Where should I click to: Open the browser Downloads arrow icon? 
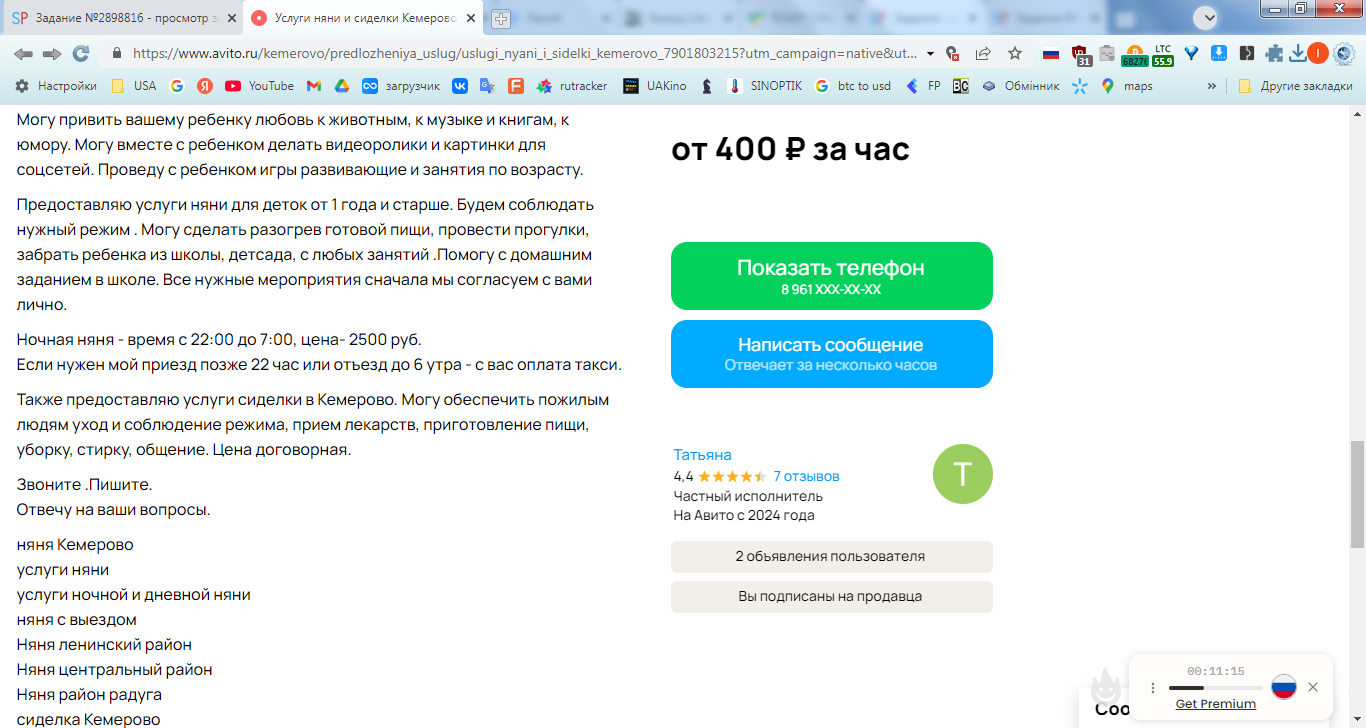click(1297, 54)
